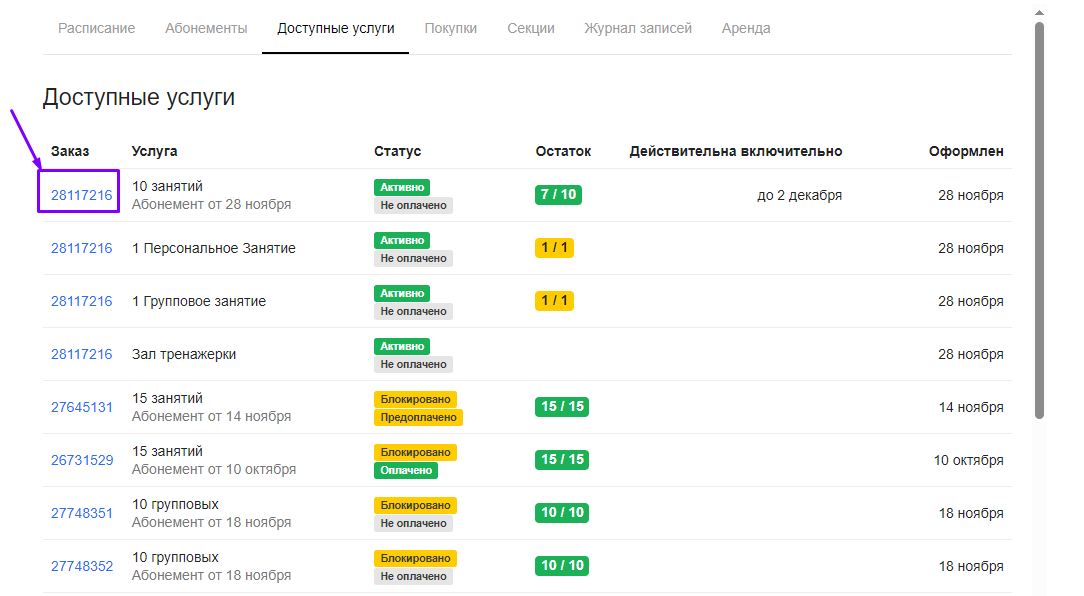Viewport: 1084px width, 596px height.
Task: Open order 28117216 in the 10 занятий row
Action: (x=81, y=195)
